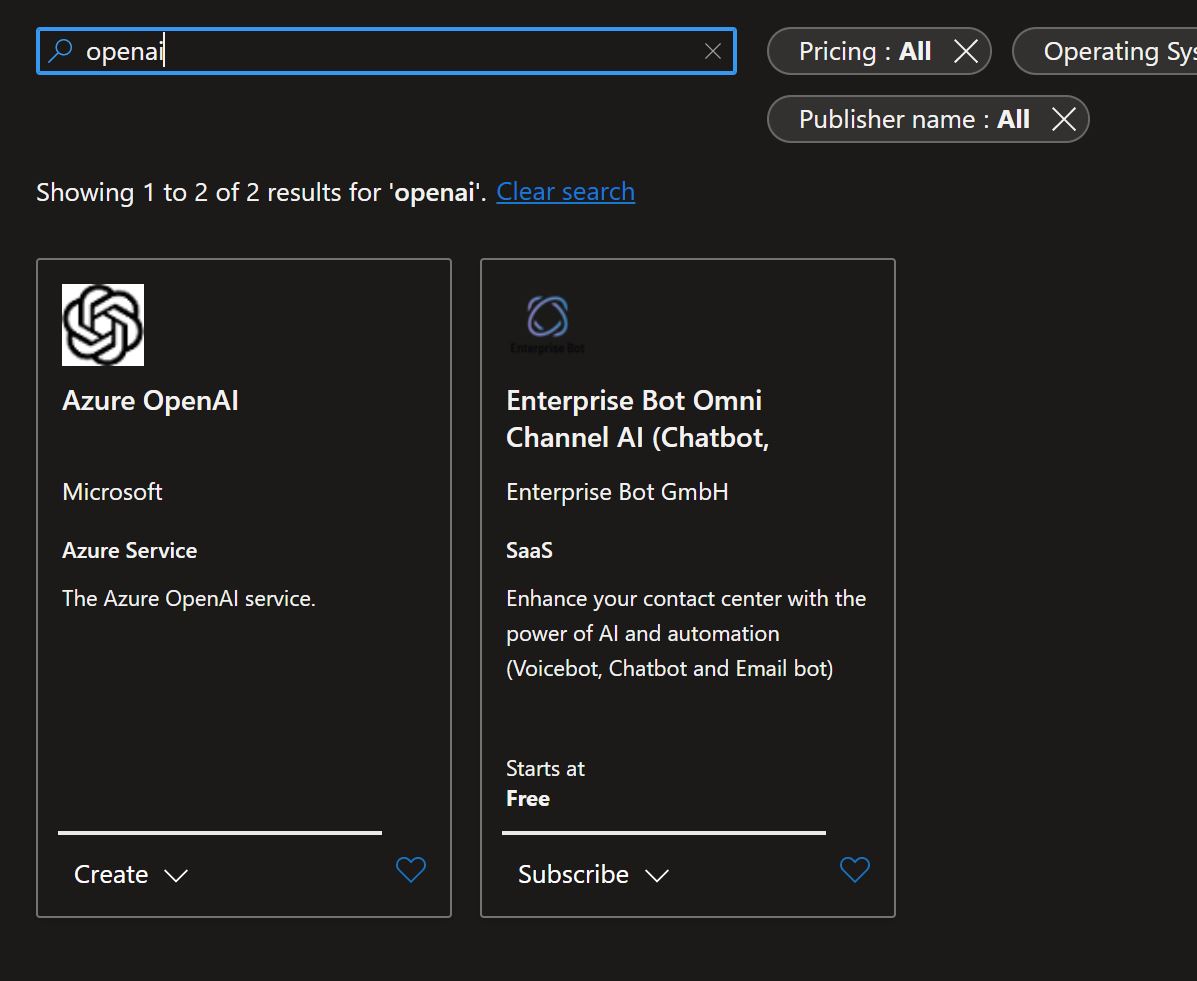1197x981 pixels.
Task: Favorite Azure OpenAI using the heart icon
Action: click(411, 870)
